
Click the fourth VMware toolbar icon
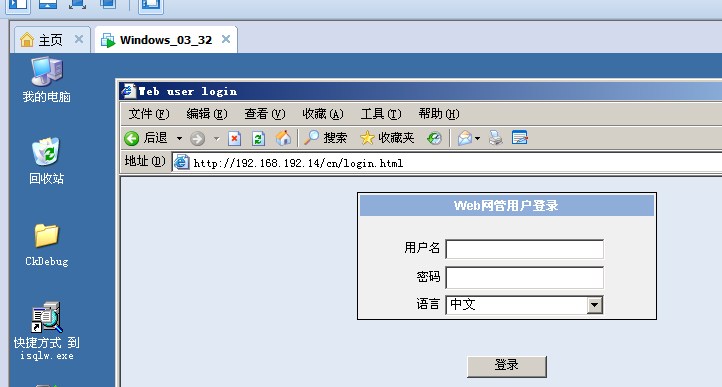pyautogui.click(x=108, y=4)
